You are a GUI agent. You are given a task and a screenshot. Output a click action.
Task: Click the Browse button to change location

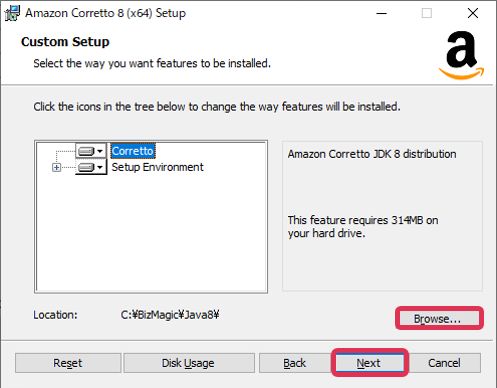(438, 319)
